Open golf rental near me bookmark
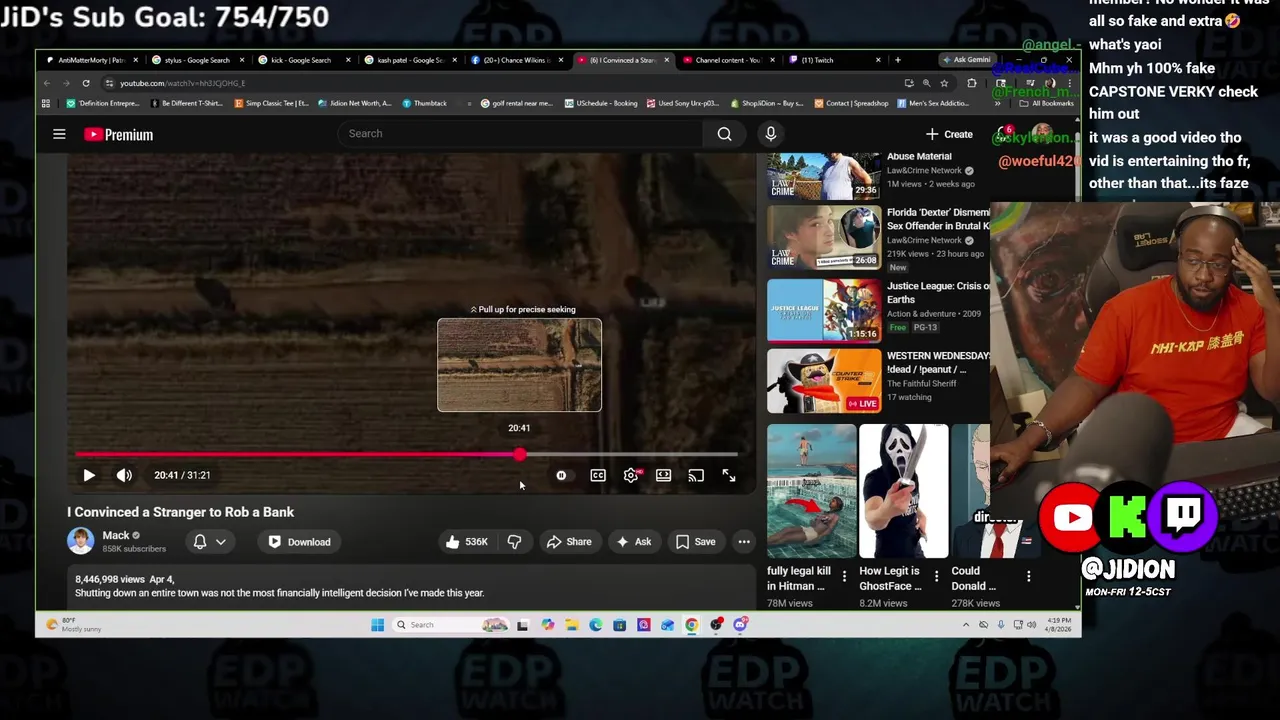Screen dimensions: 1280x720 [516, 103]
